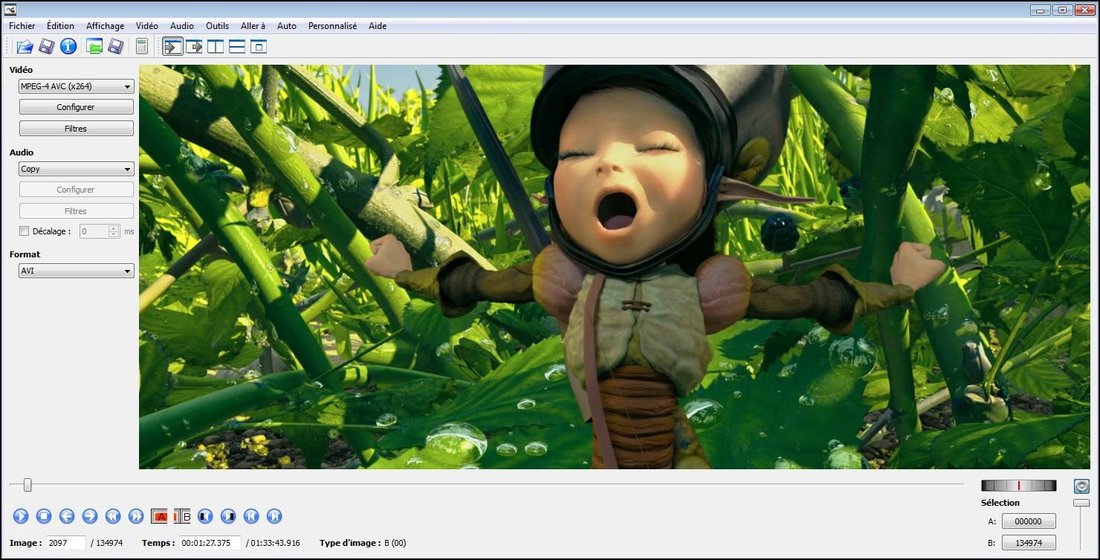
Task: Click selection A button showing 000000
Action: pos(1028,521)
